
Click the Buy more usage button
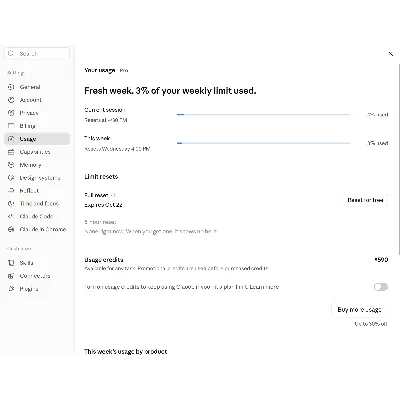click(359, 310)
